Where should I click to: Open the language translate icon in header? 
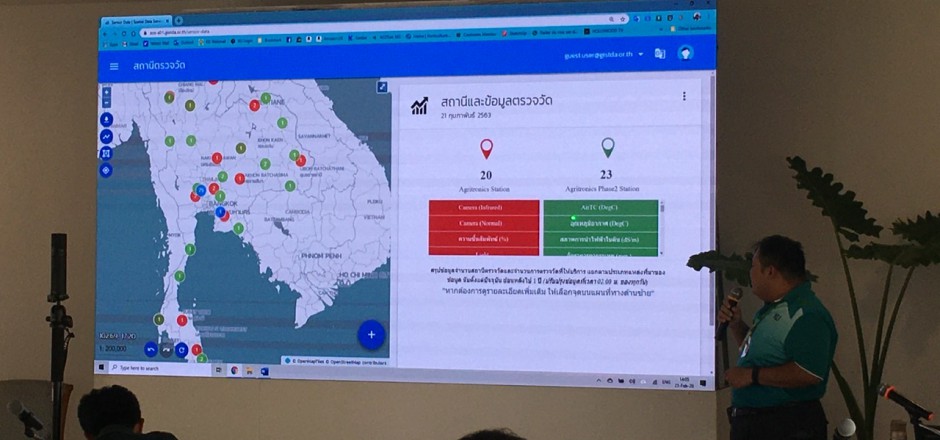tap(660, 54)
